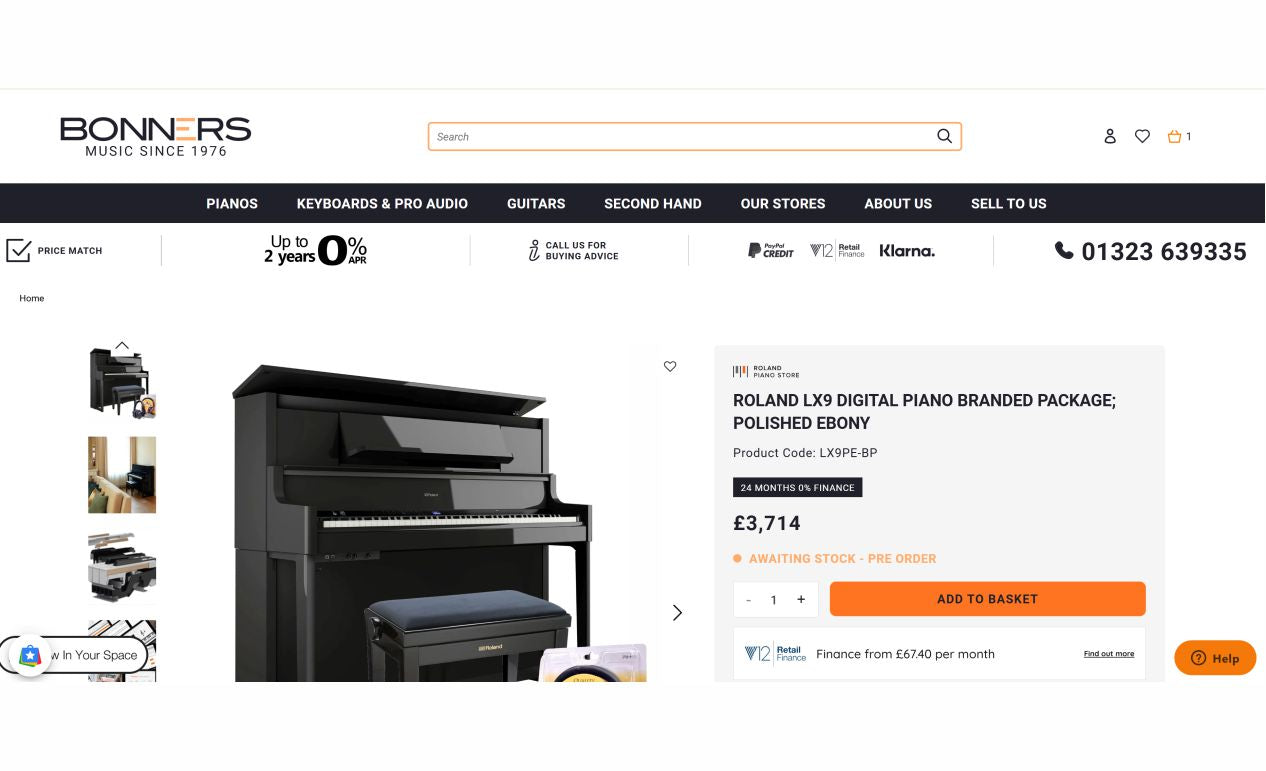Focus the Search input field
1266x771 pixels.
coord(683,137)
